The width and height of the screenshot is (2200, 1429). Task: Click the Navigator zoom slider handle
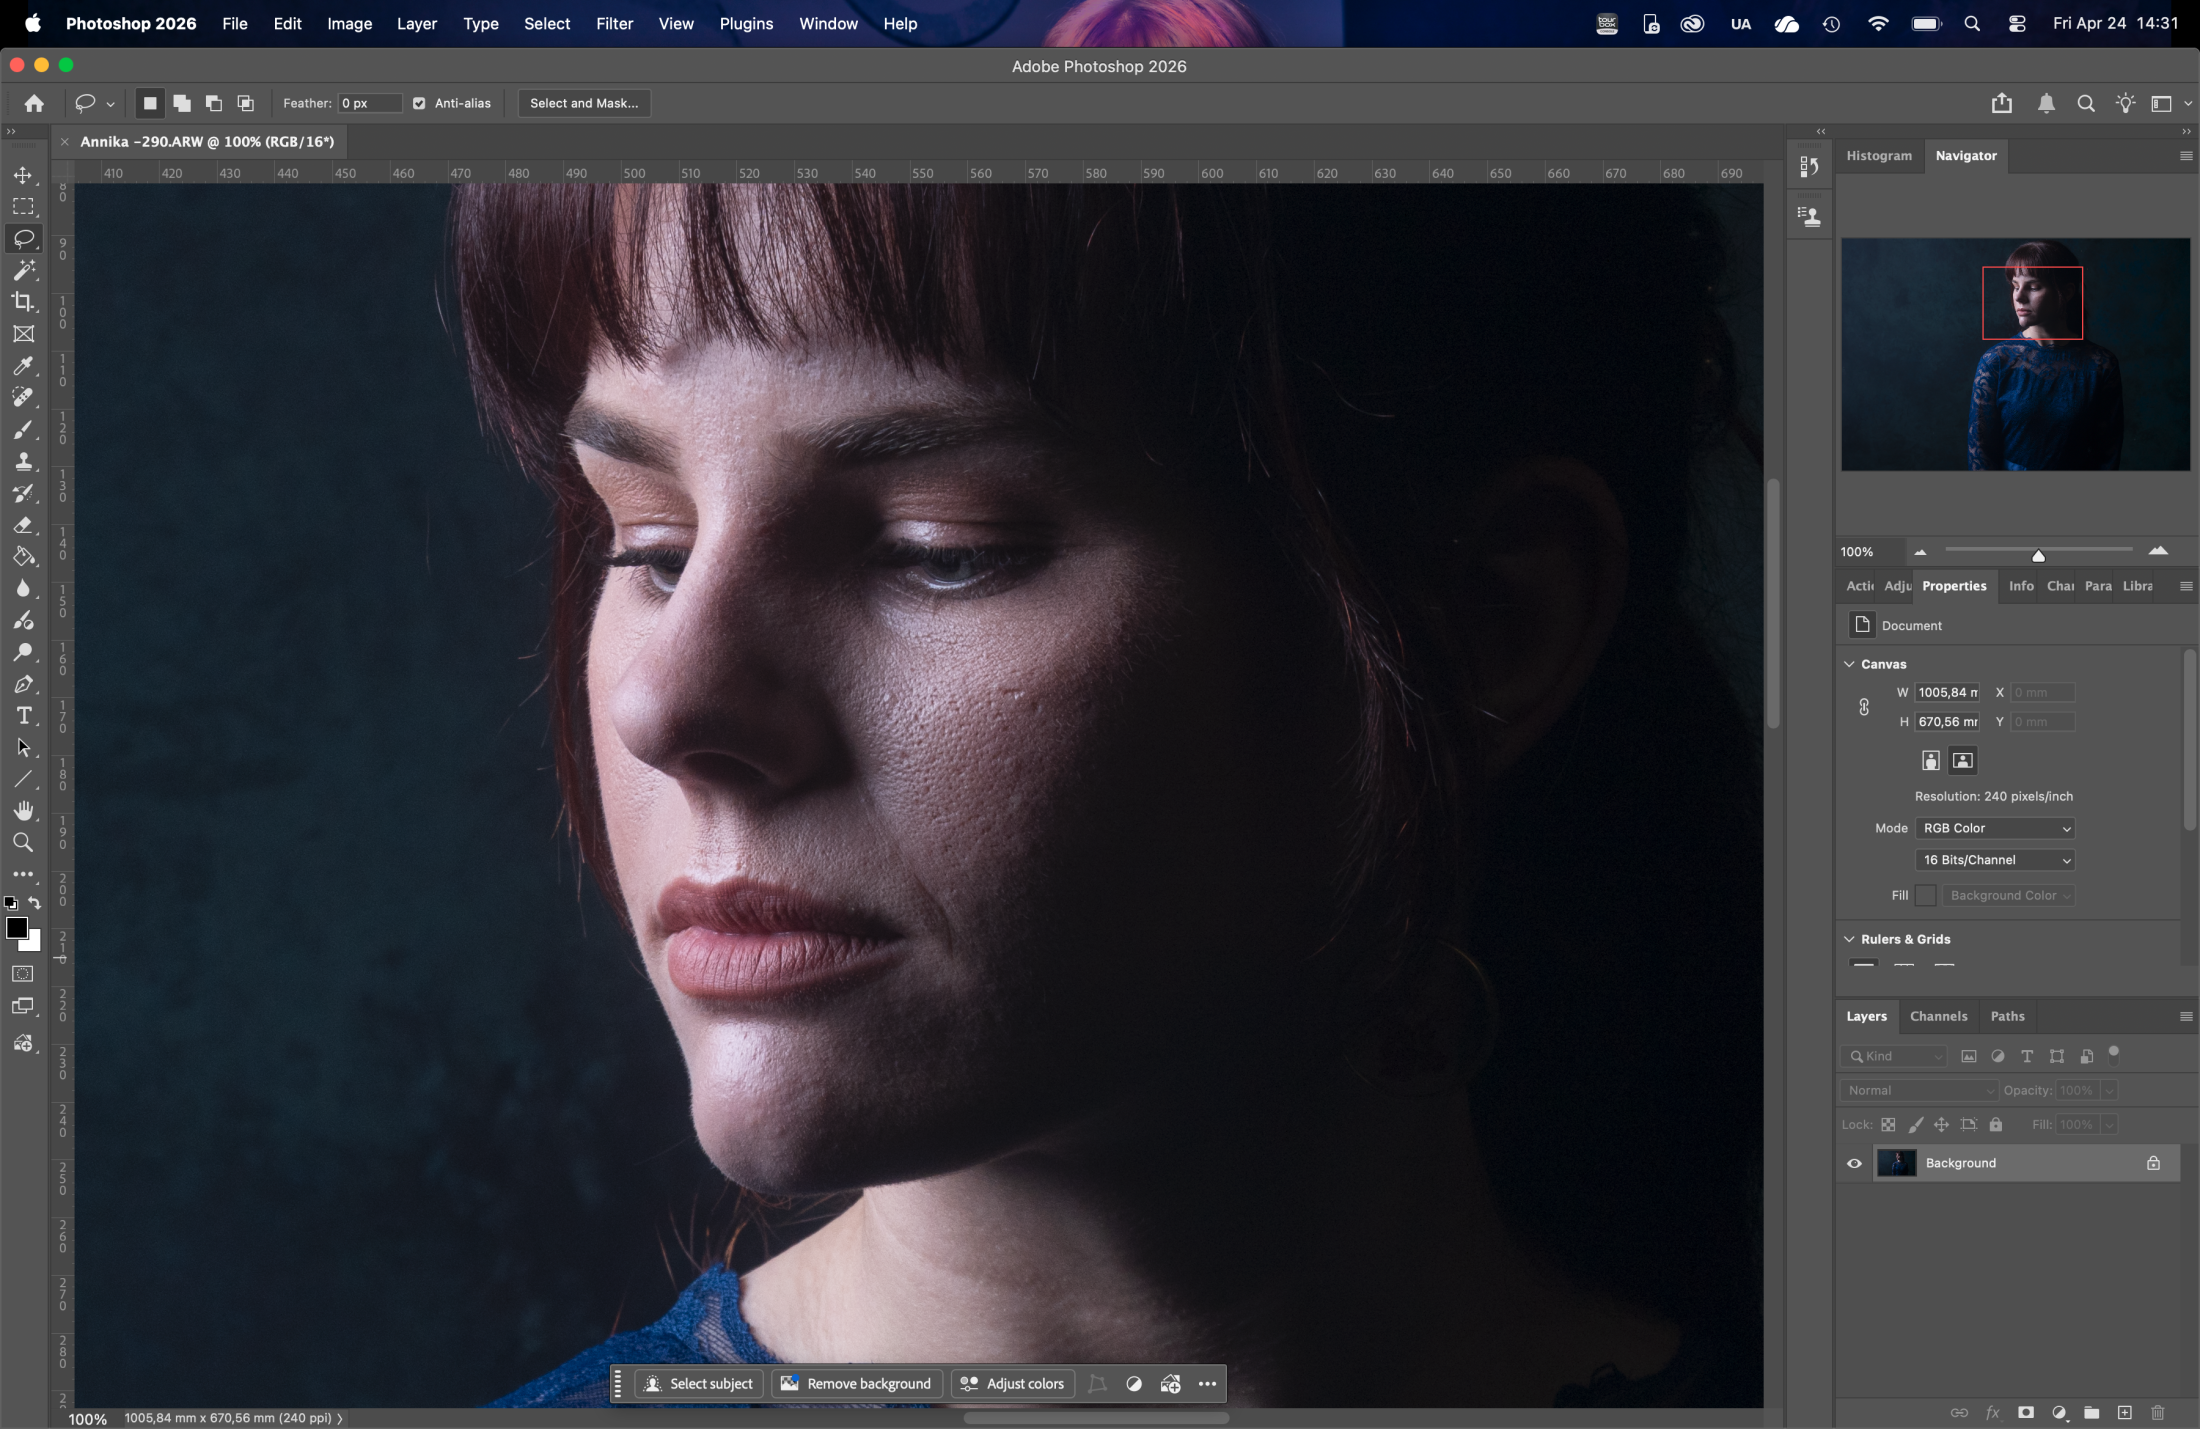click(2038, 556)
